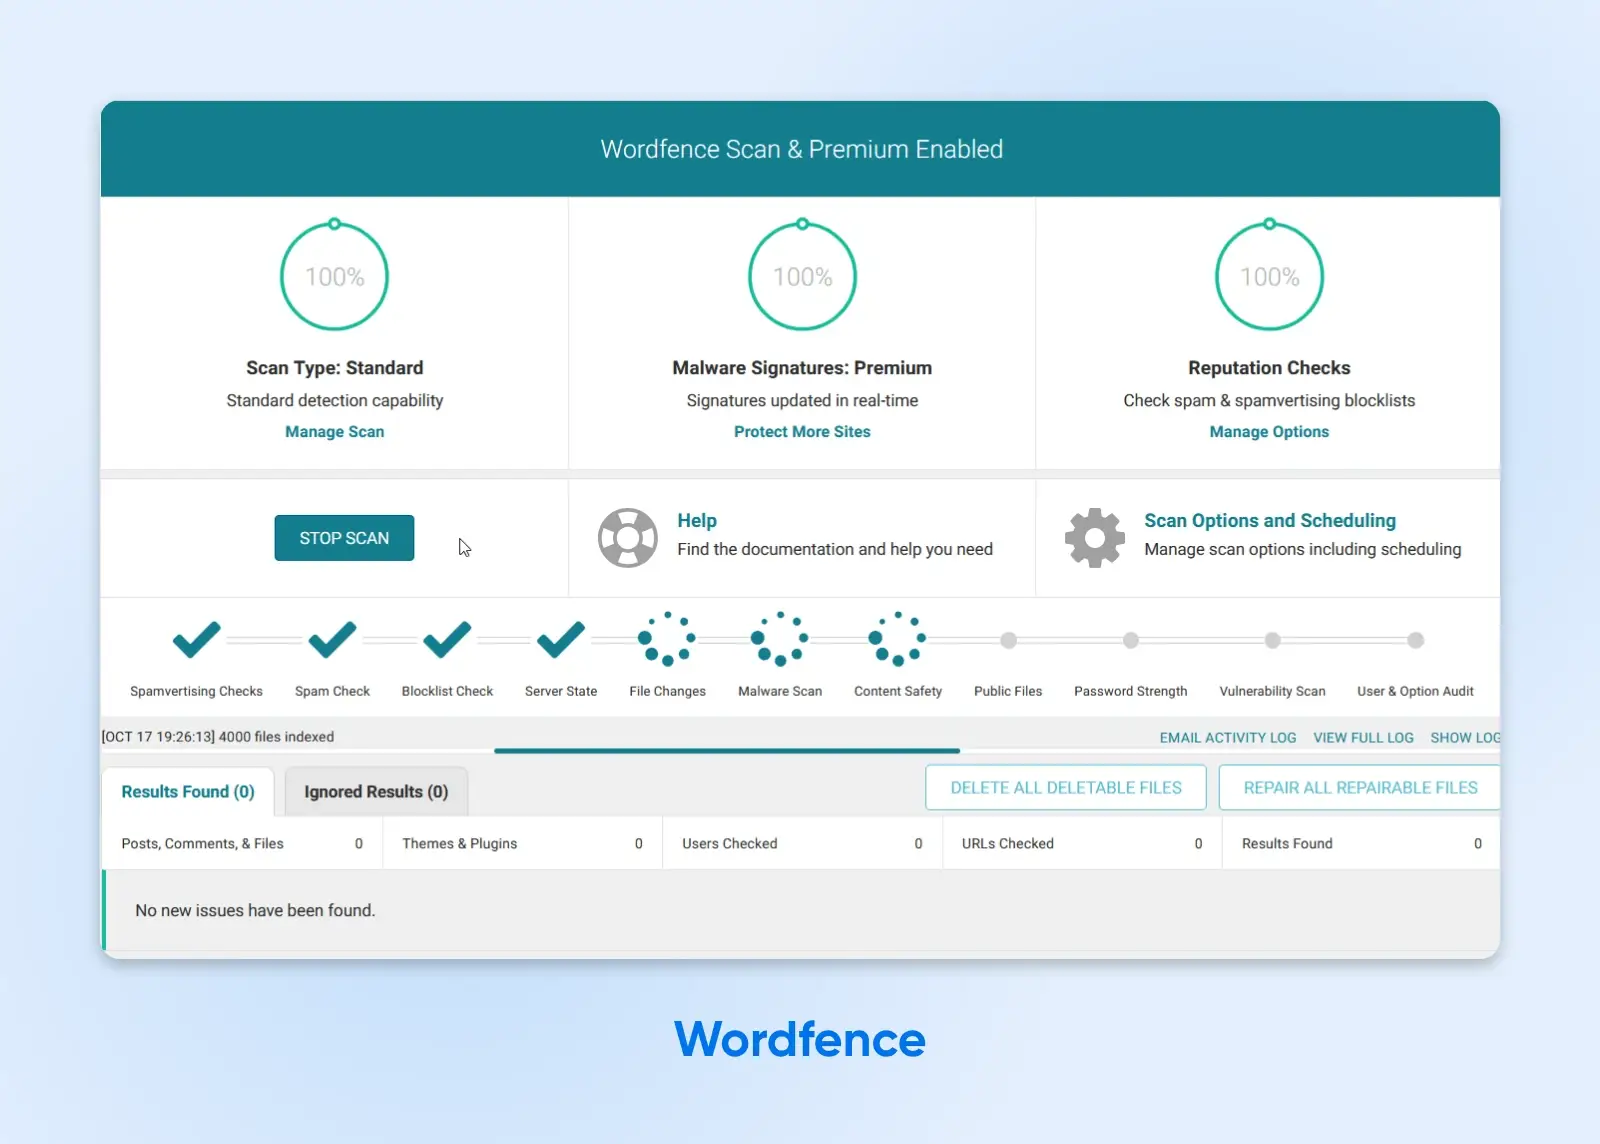Click the 'Users Checked' count cell
This screenshot has height=1144, width=1600.
[x=802, y=844]
